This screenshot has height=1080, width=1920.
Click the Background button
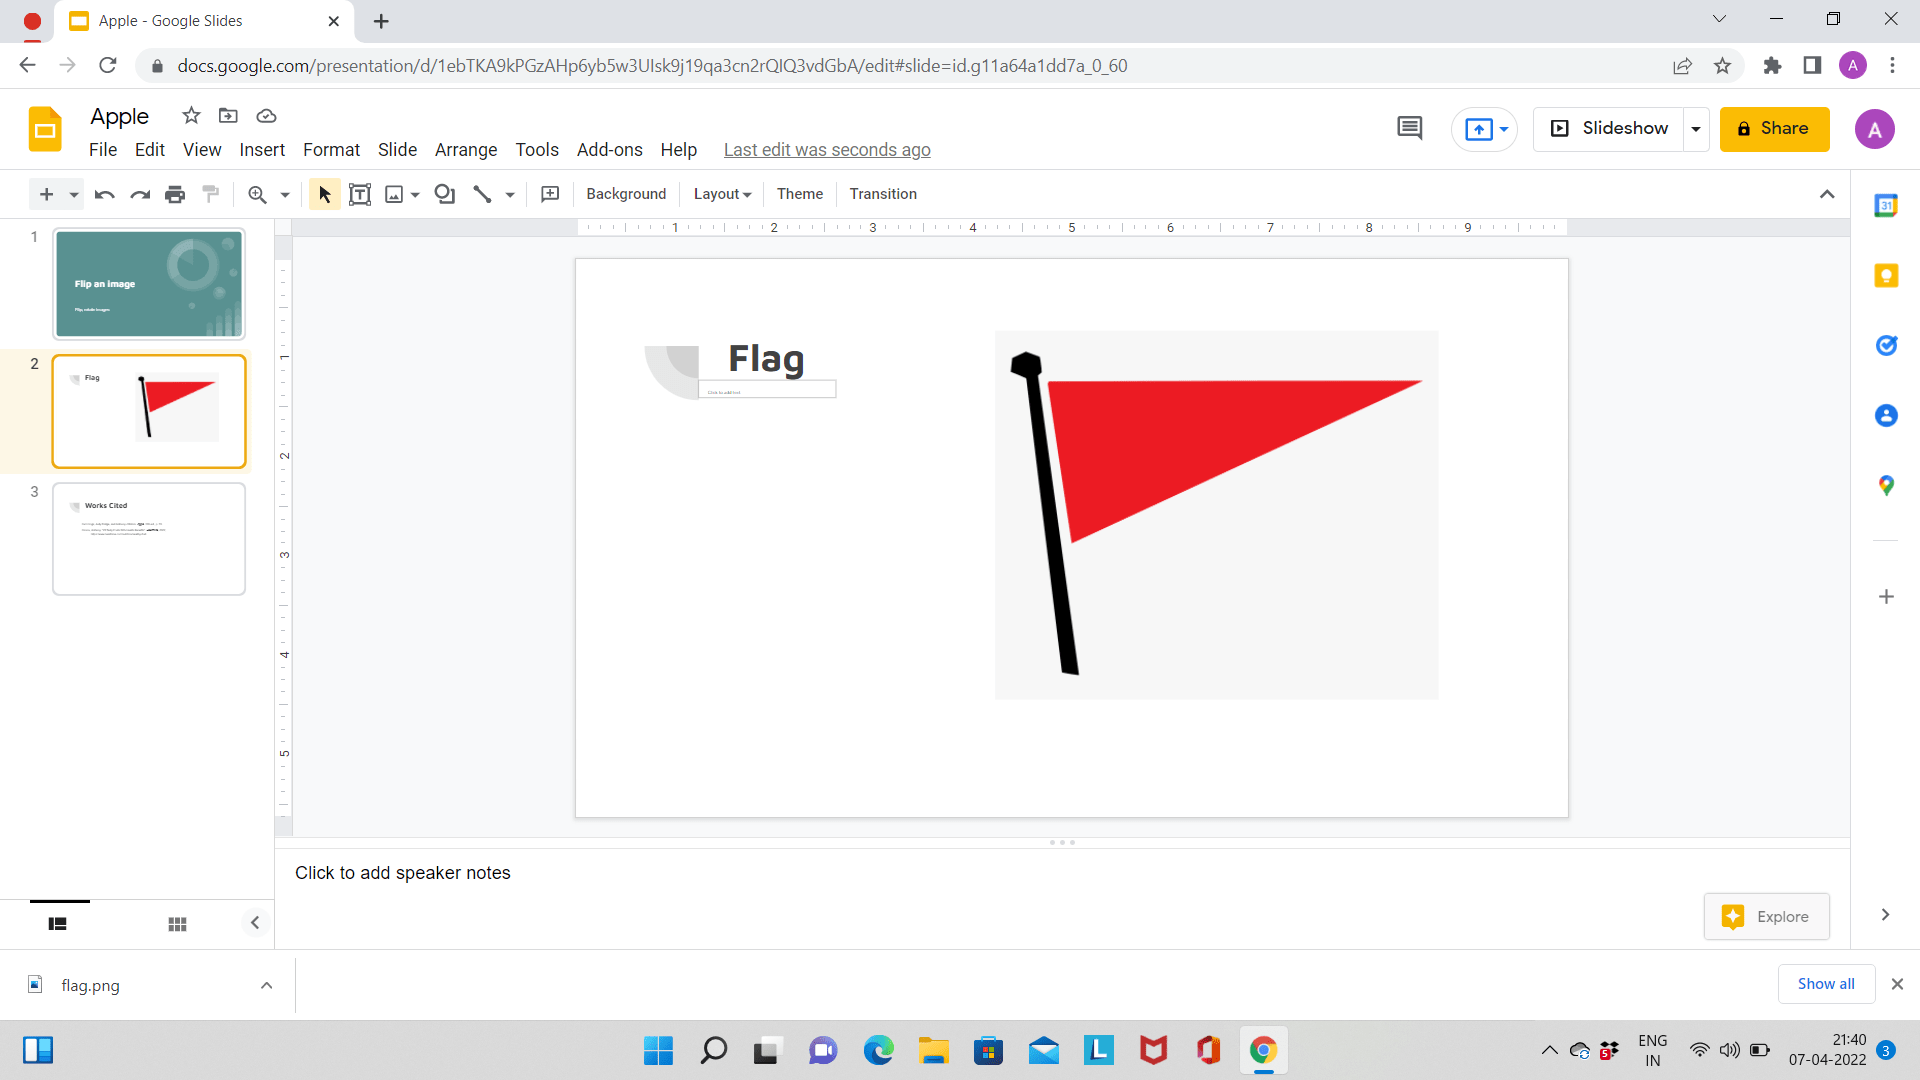tap(626, 194)
